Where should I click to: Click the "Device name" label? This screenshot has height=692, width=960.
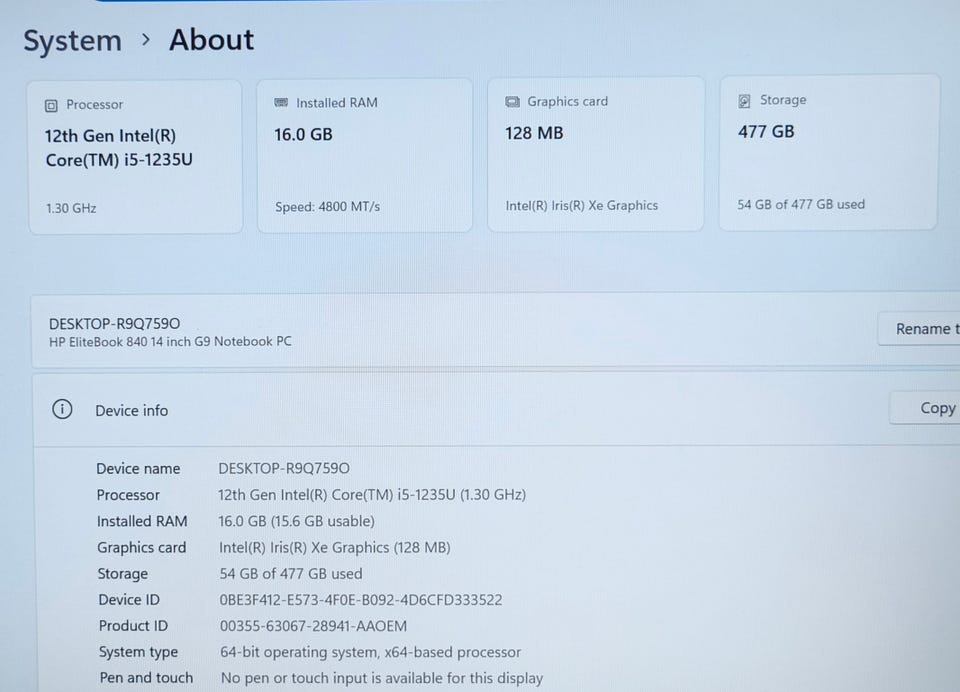click(138, 468)
